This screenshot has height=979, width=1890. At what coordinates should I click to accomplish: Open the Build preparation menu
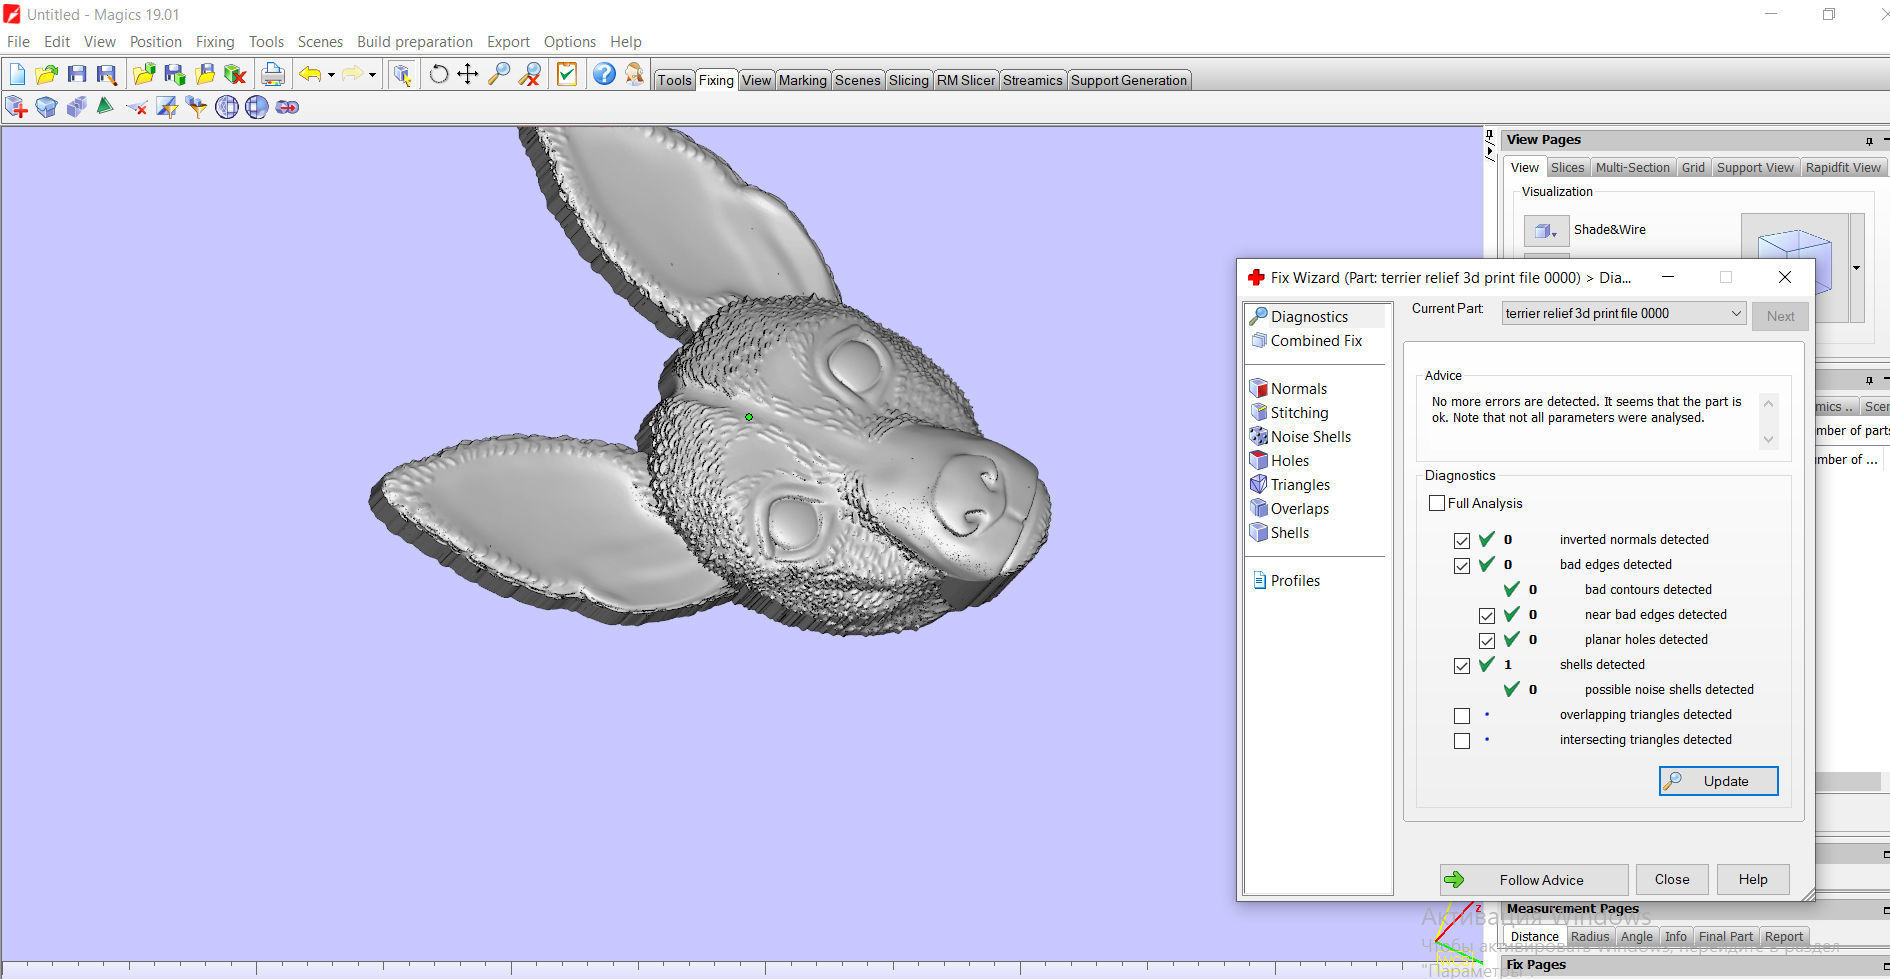414,42
